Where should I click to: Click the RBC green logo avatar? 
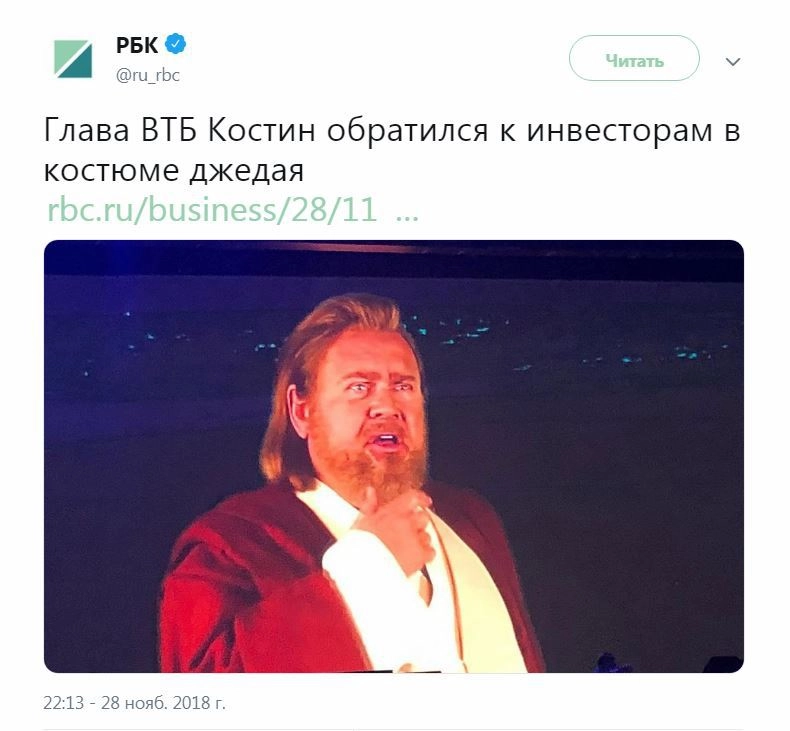[74, 59]
